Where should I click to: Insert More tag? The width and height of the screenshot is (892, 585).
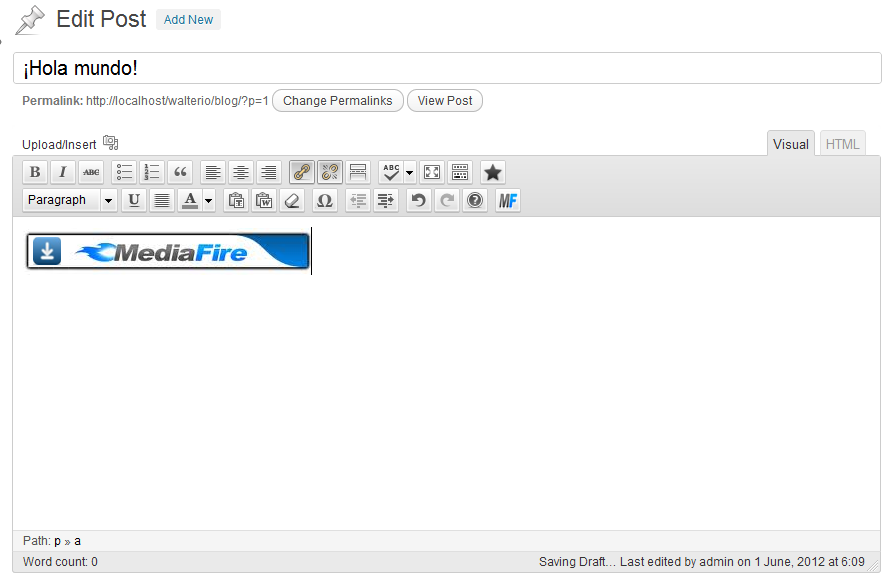tap(357, 172)
